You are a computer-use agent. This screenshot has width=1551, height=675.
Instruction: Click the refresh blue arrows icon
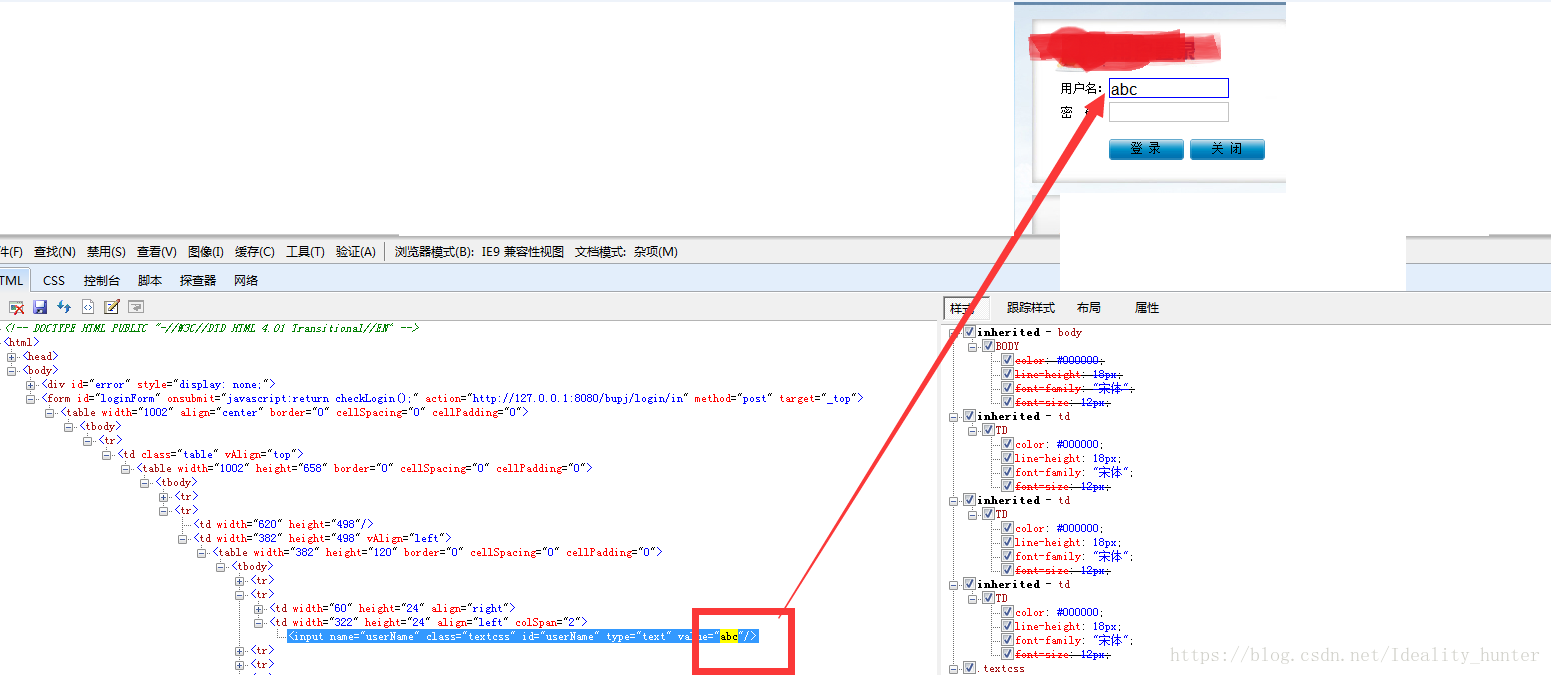click(64, 307)
